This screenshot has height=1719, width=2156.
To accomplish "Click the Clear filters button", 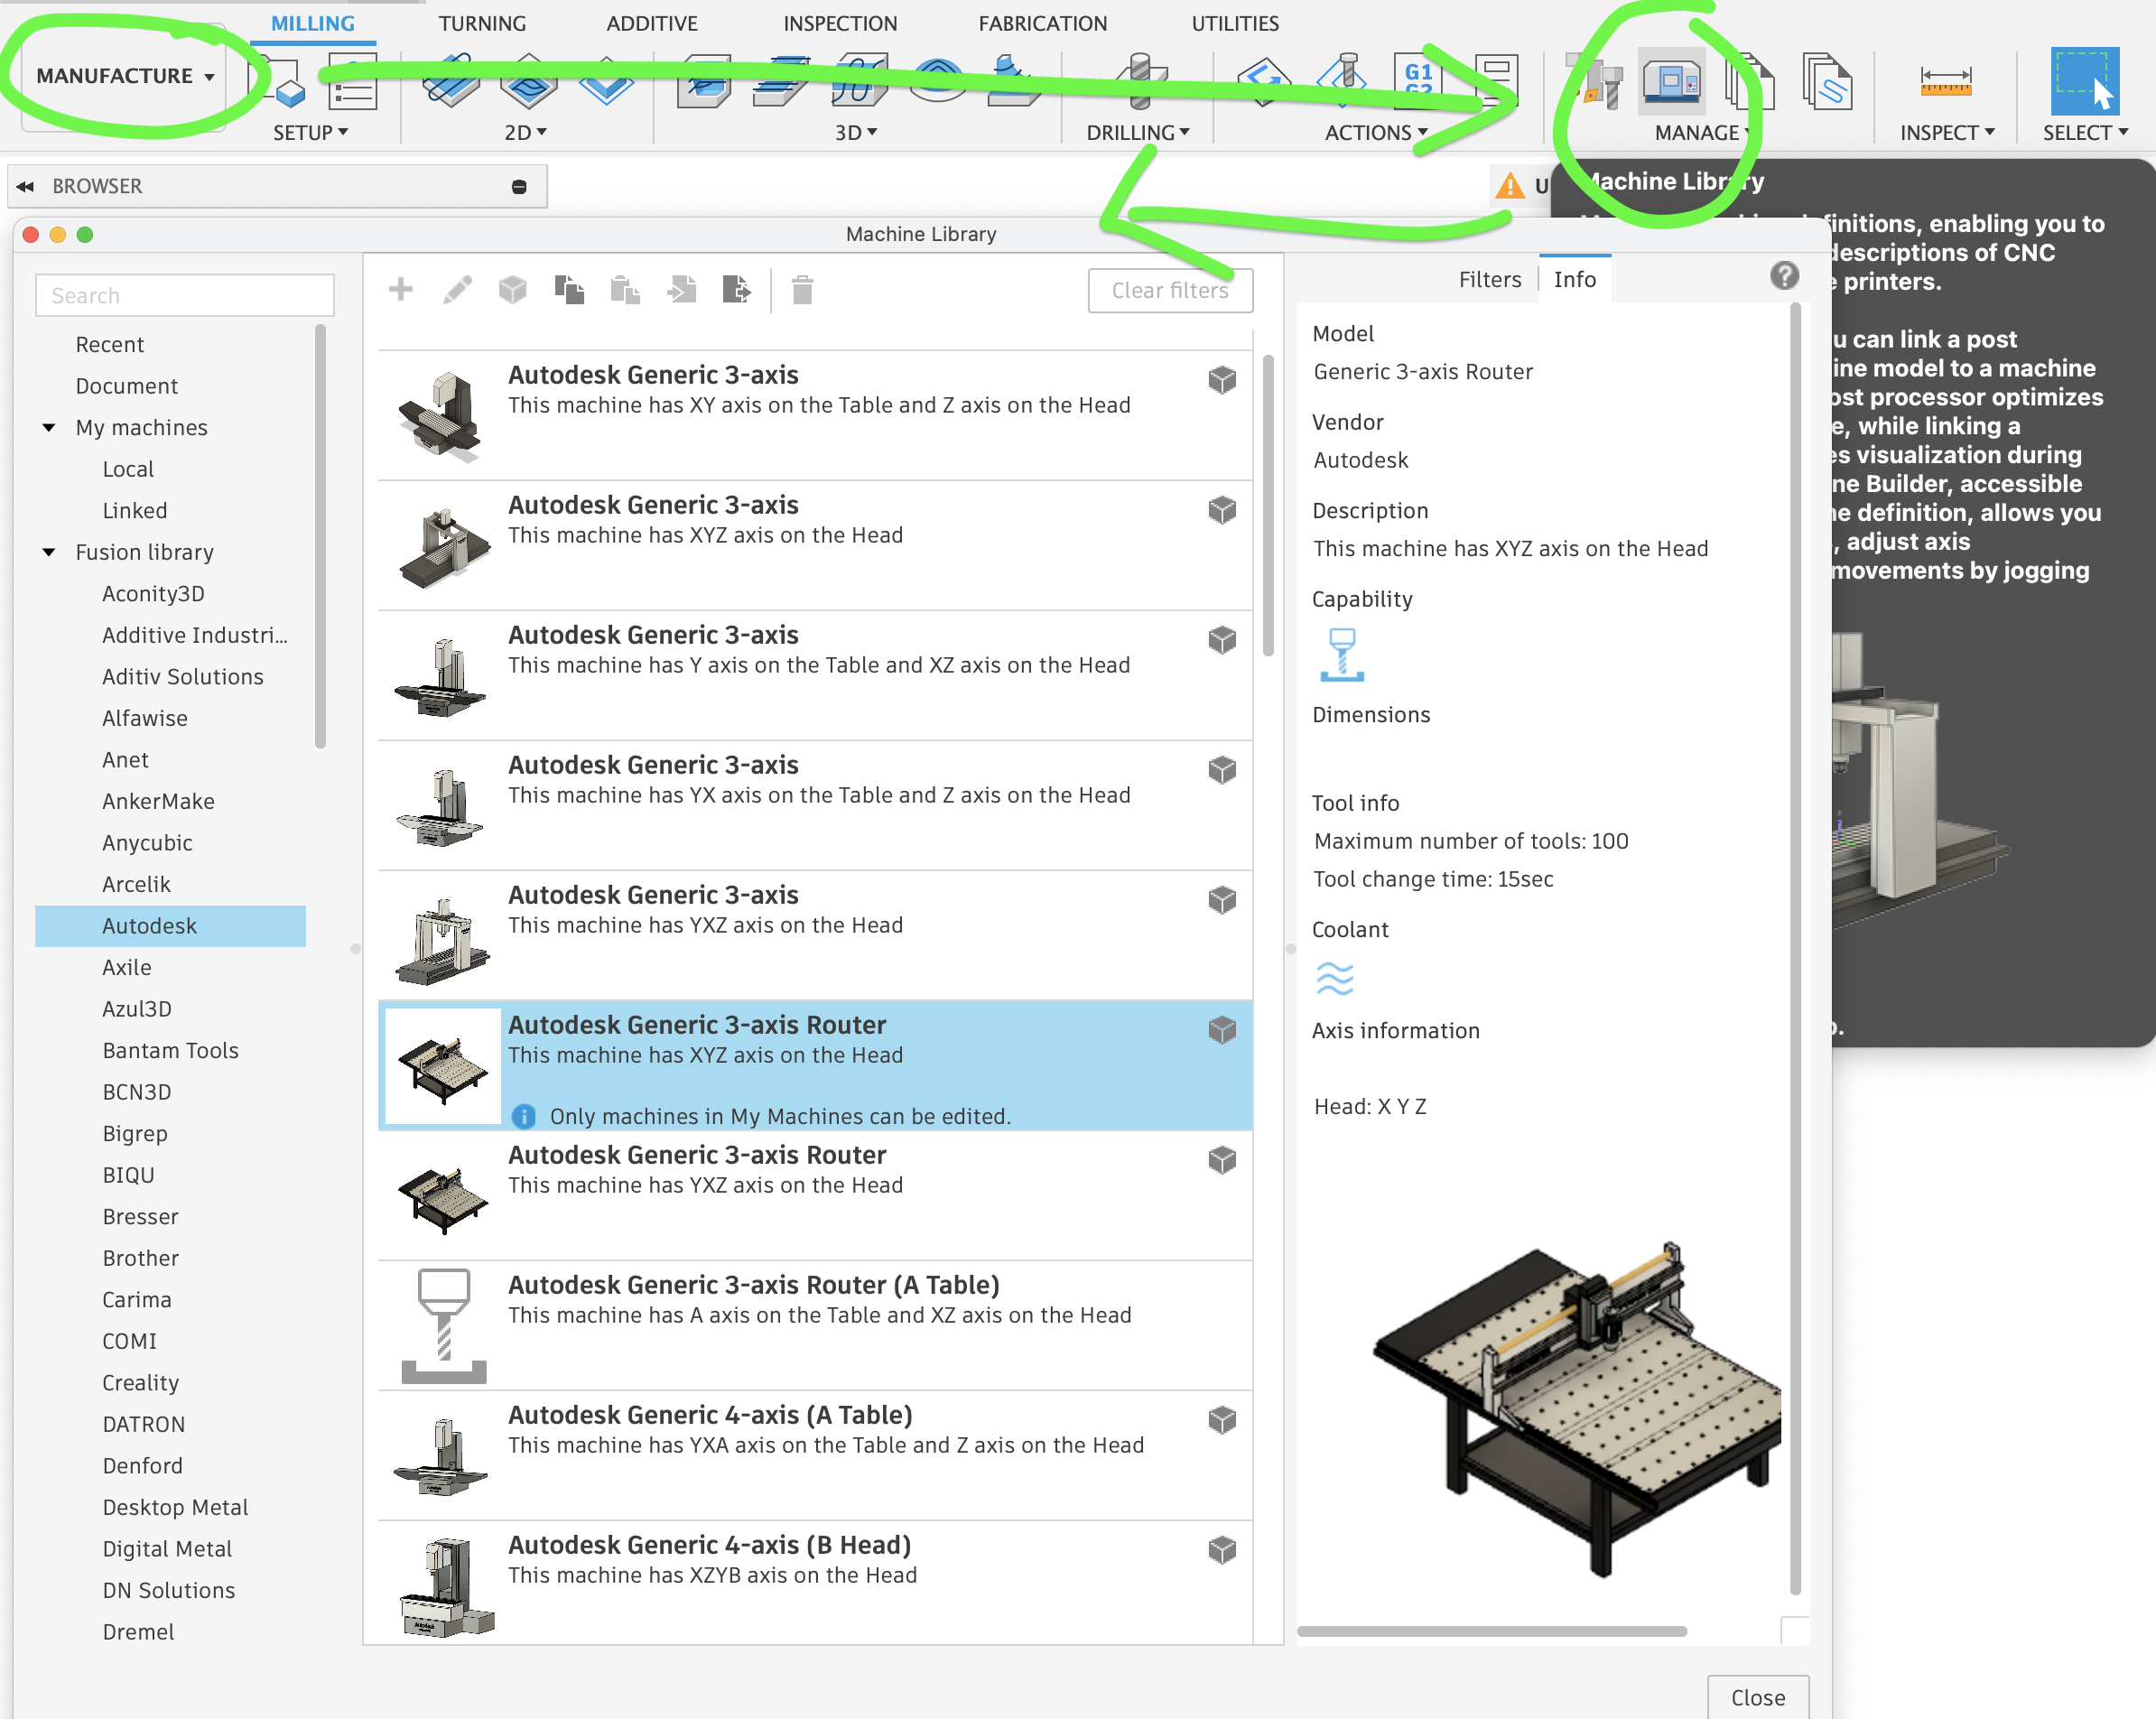I will coord(1169,290).
